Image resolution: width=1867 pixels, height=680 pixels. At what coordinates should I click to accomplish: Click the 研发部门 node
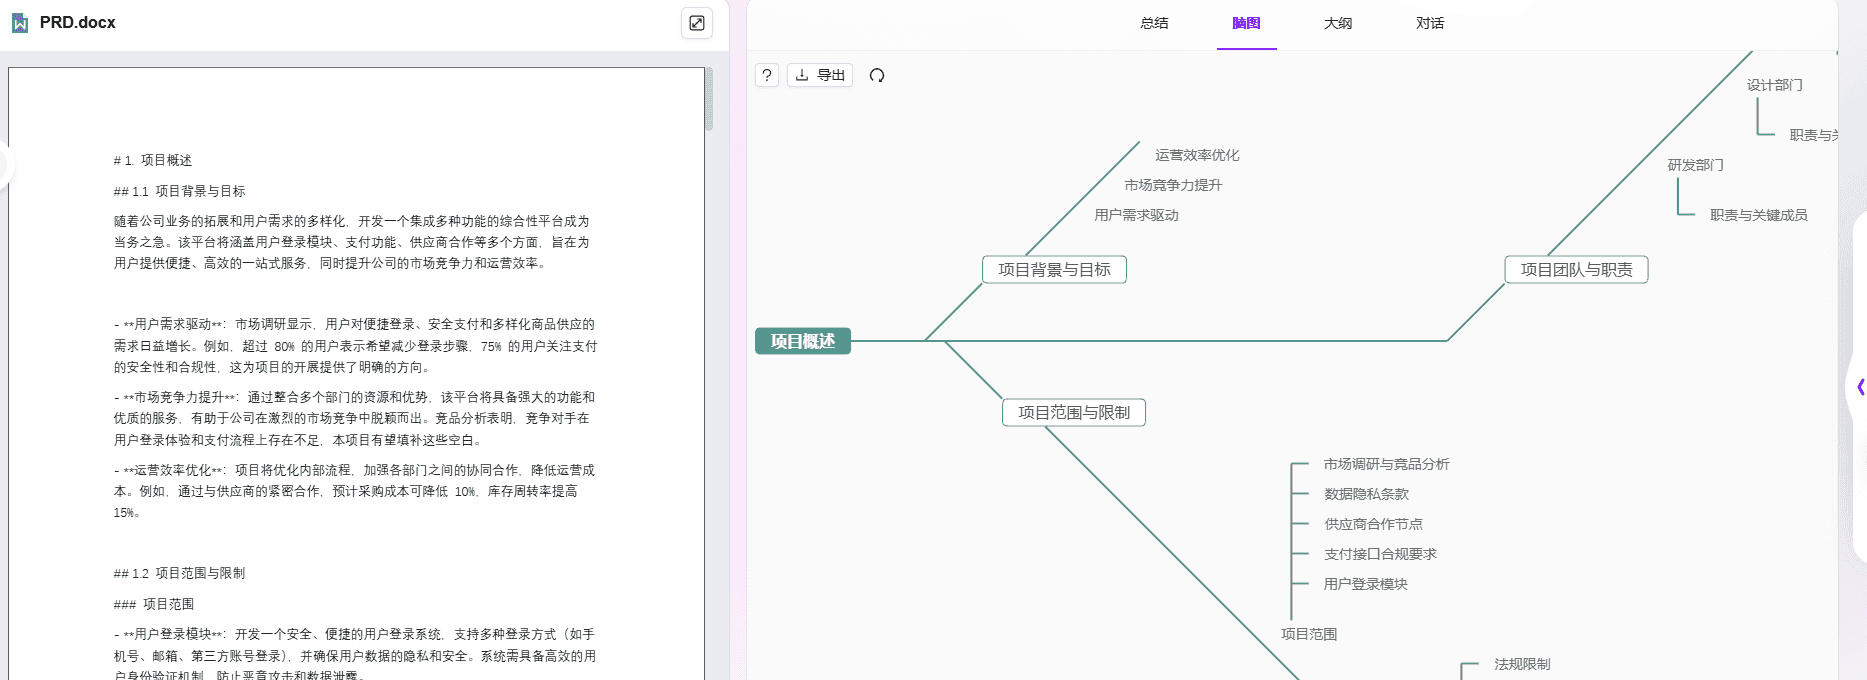(x=1695, y=165)
